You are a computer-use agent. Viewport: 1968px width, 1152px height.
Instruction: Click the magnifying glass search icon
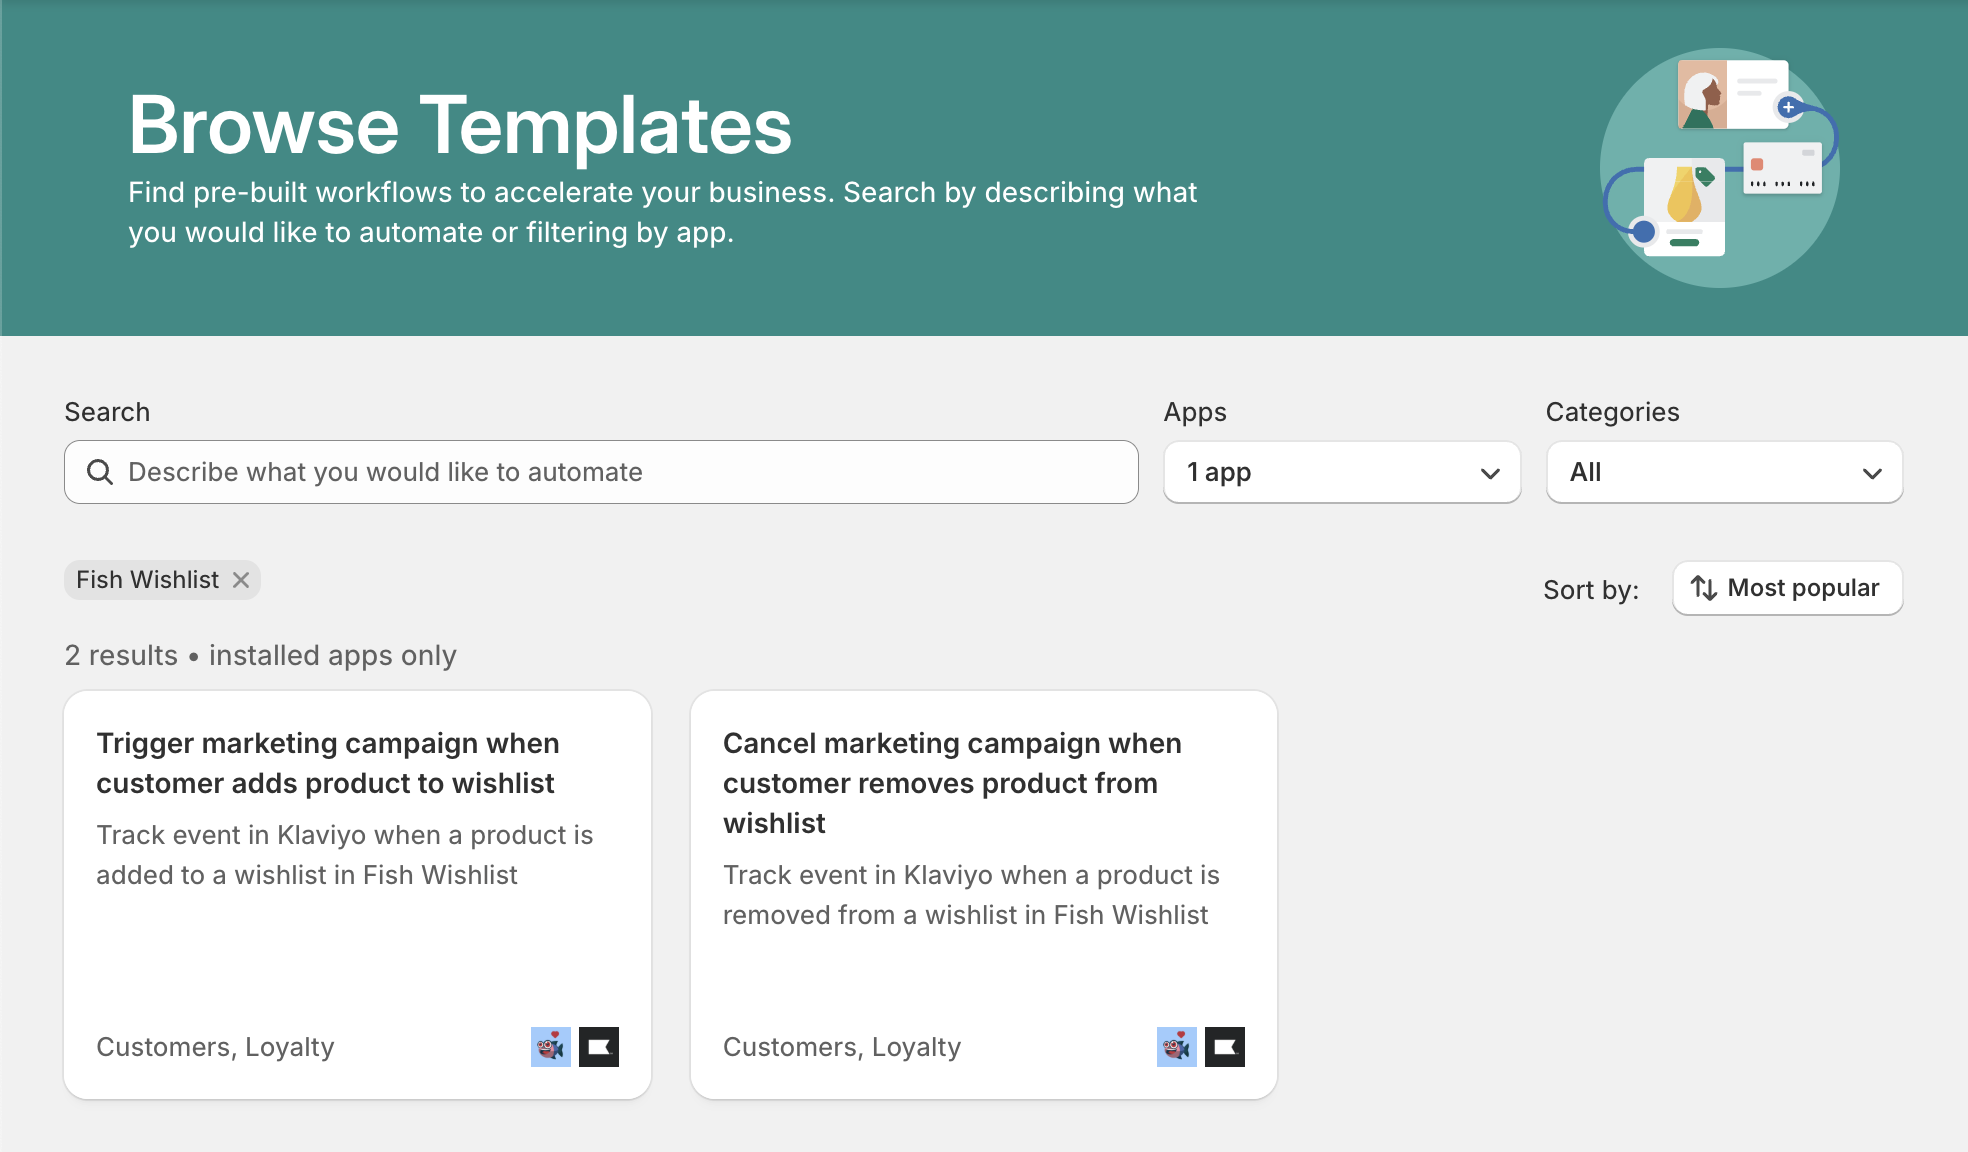pos(100,472)
